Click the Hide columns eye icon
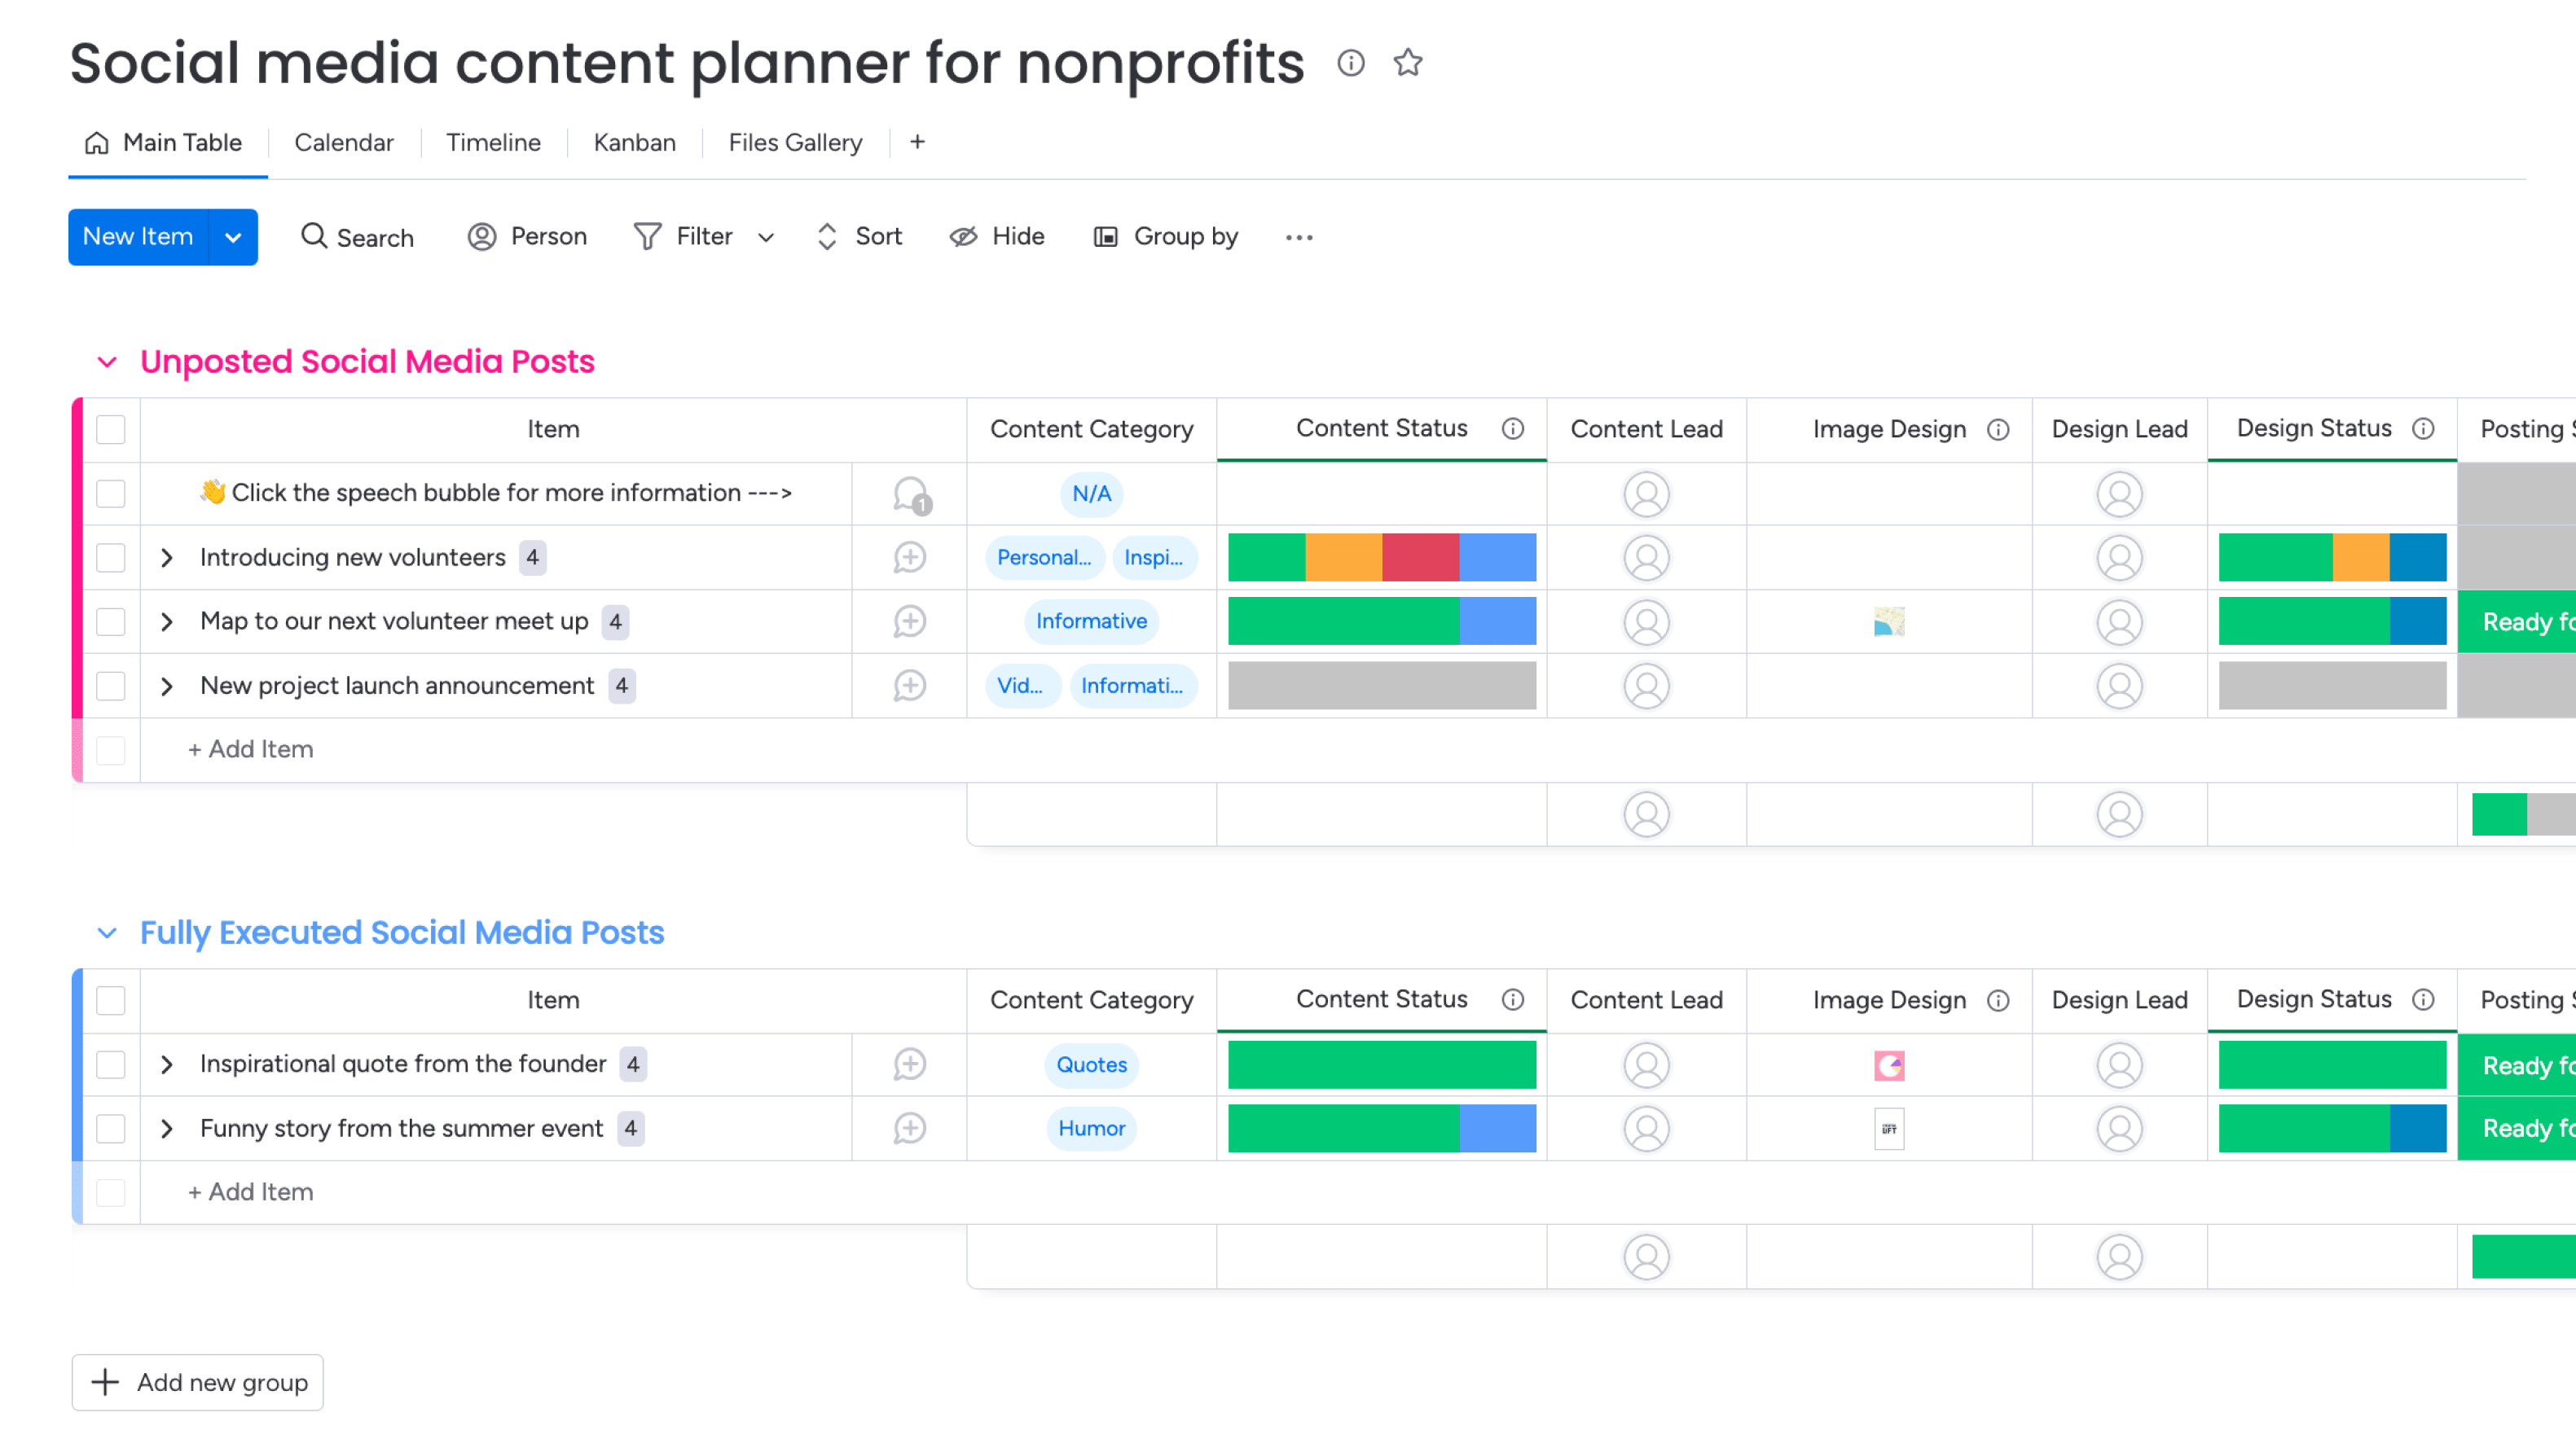This screenshot has width=2576, height=1448. pos(963,237)
